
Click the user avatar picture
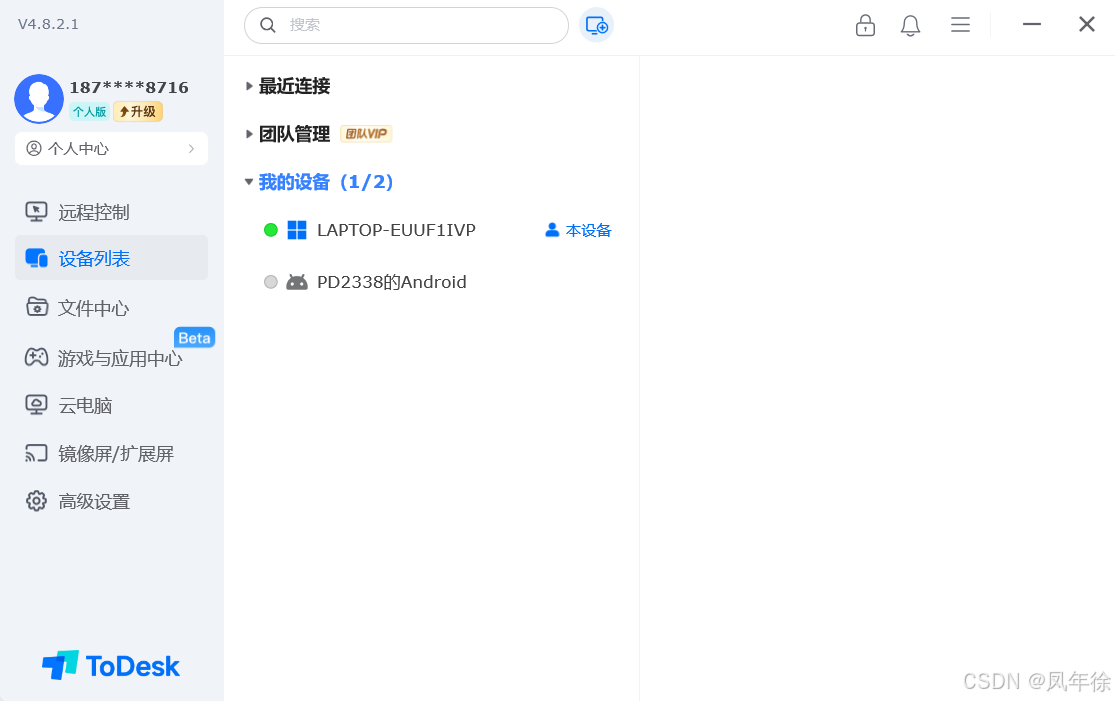39,99
